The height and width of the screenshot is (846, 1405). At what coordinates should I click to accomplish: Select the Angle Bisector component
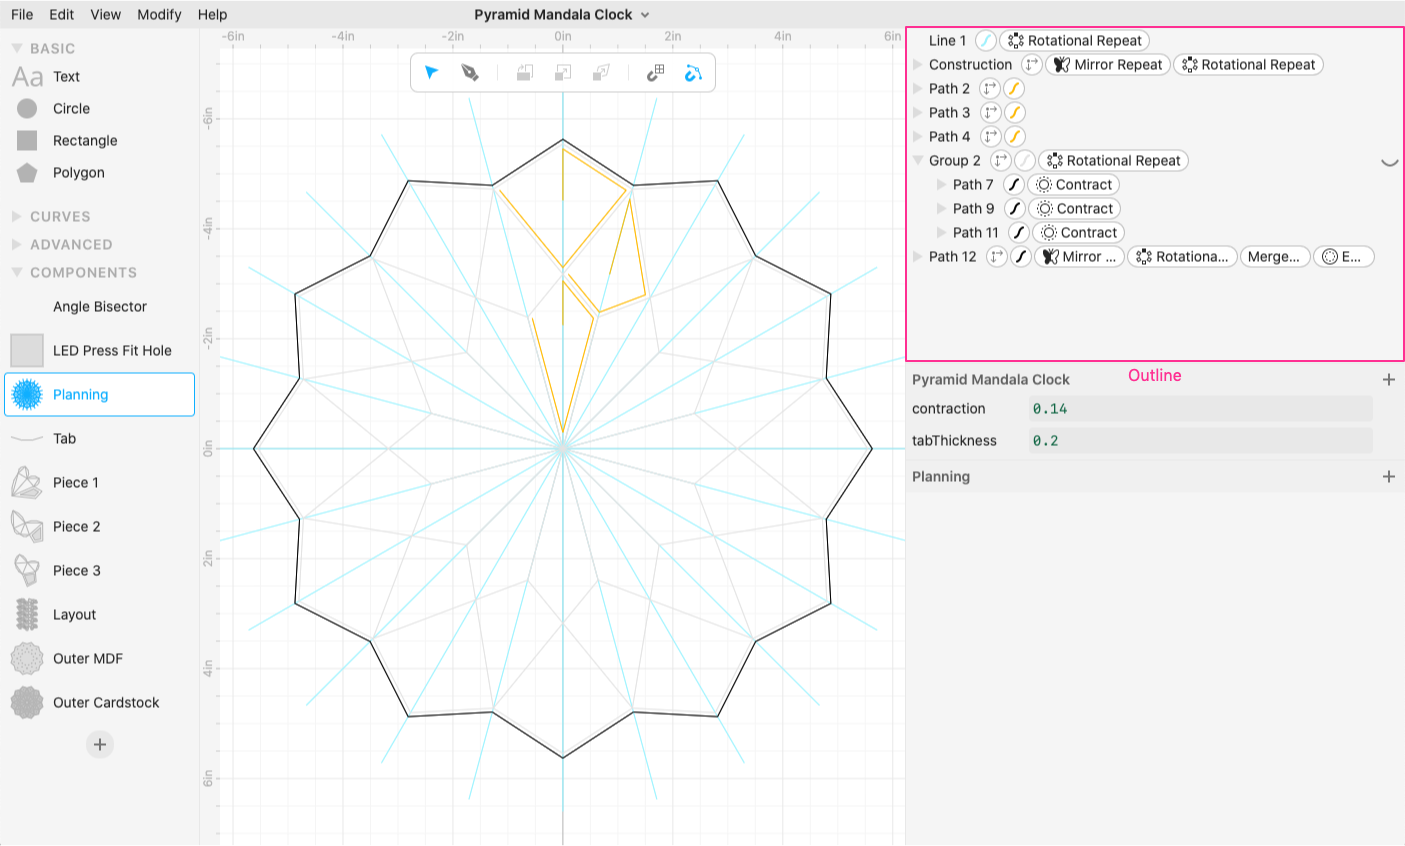[x=99, y=306]
